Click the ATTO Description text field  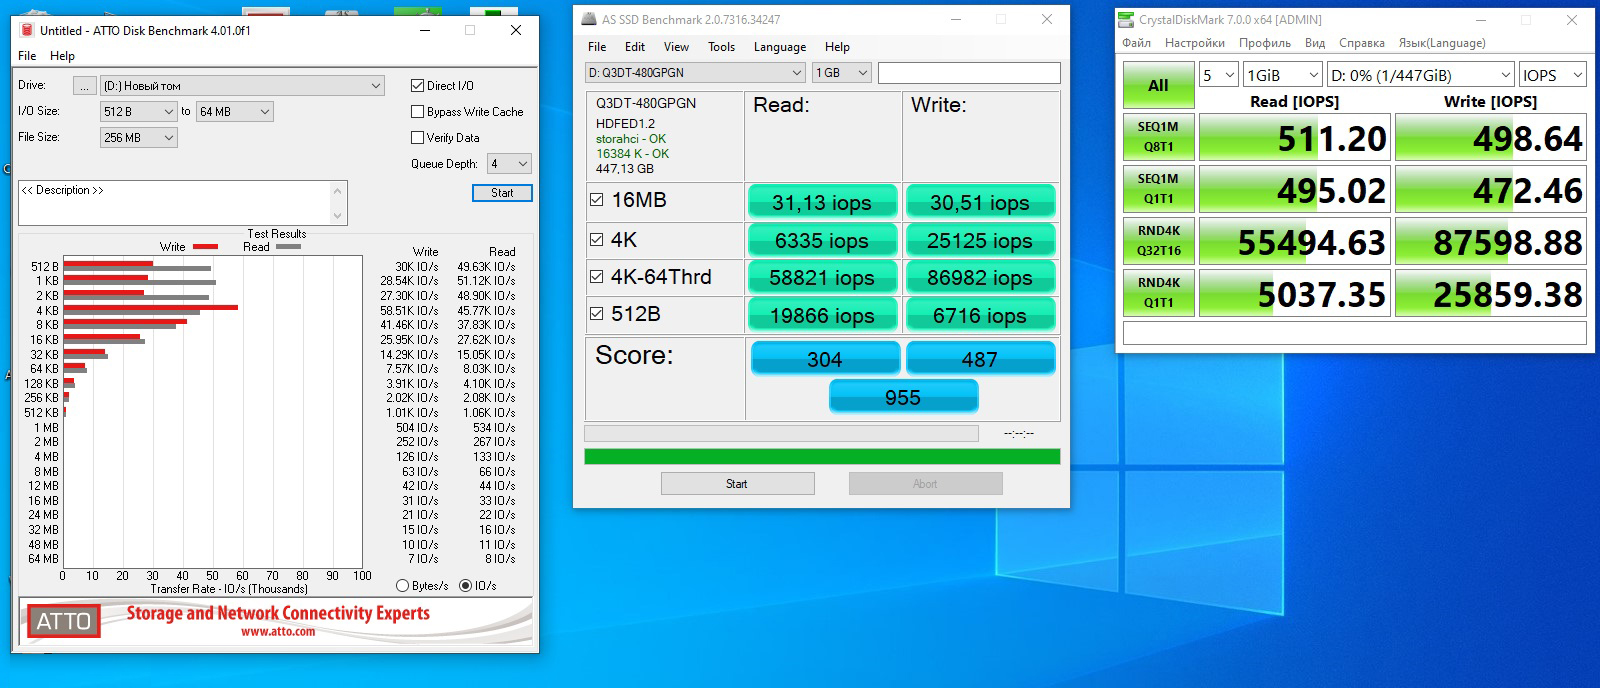[174, 203]
